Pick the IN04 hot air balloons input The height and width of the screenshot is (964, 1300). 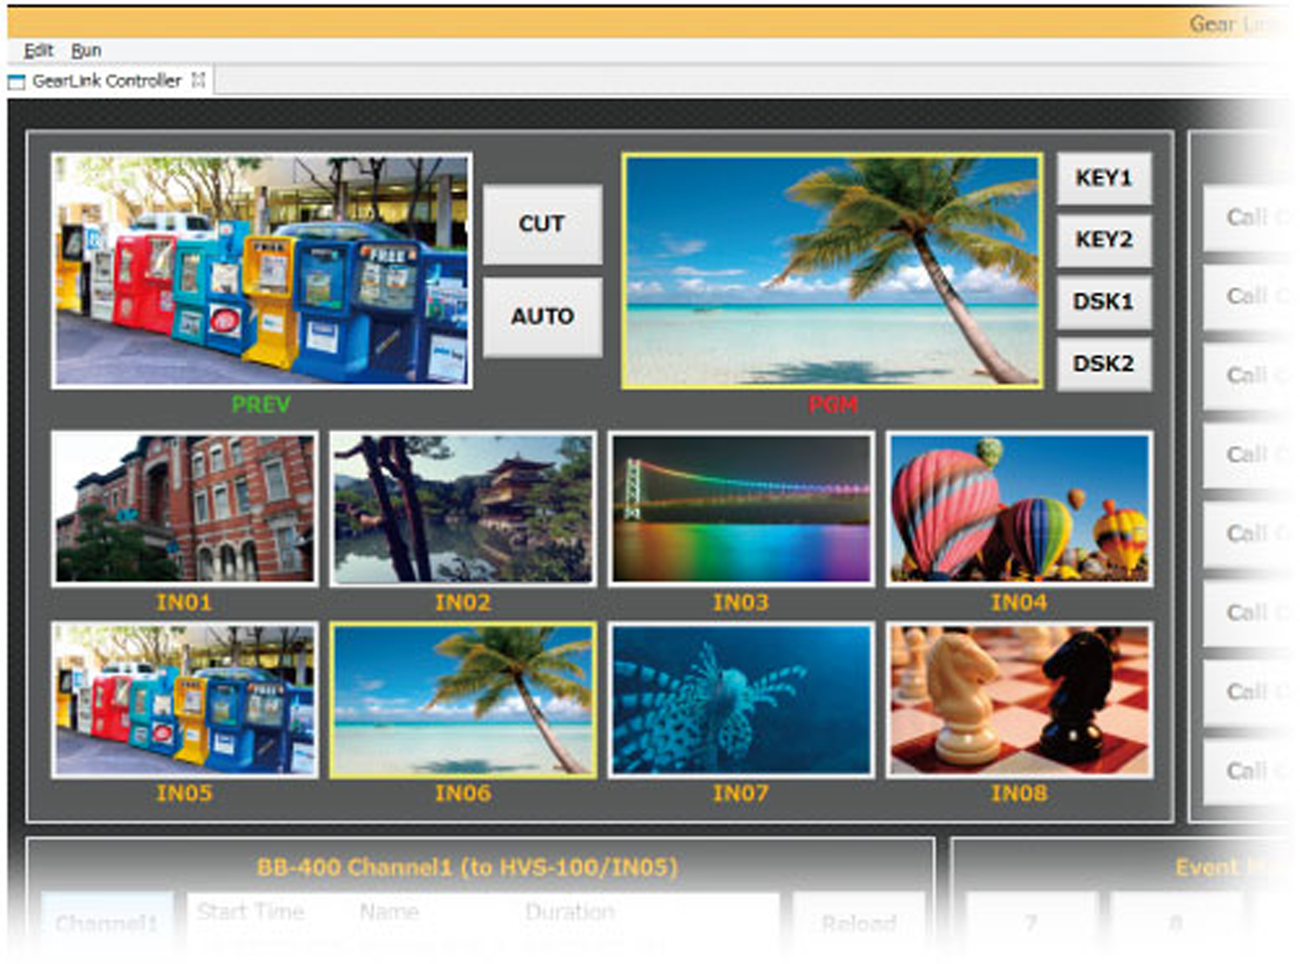(1019, 509)
